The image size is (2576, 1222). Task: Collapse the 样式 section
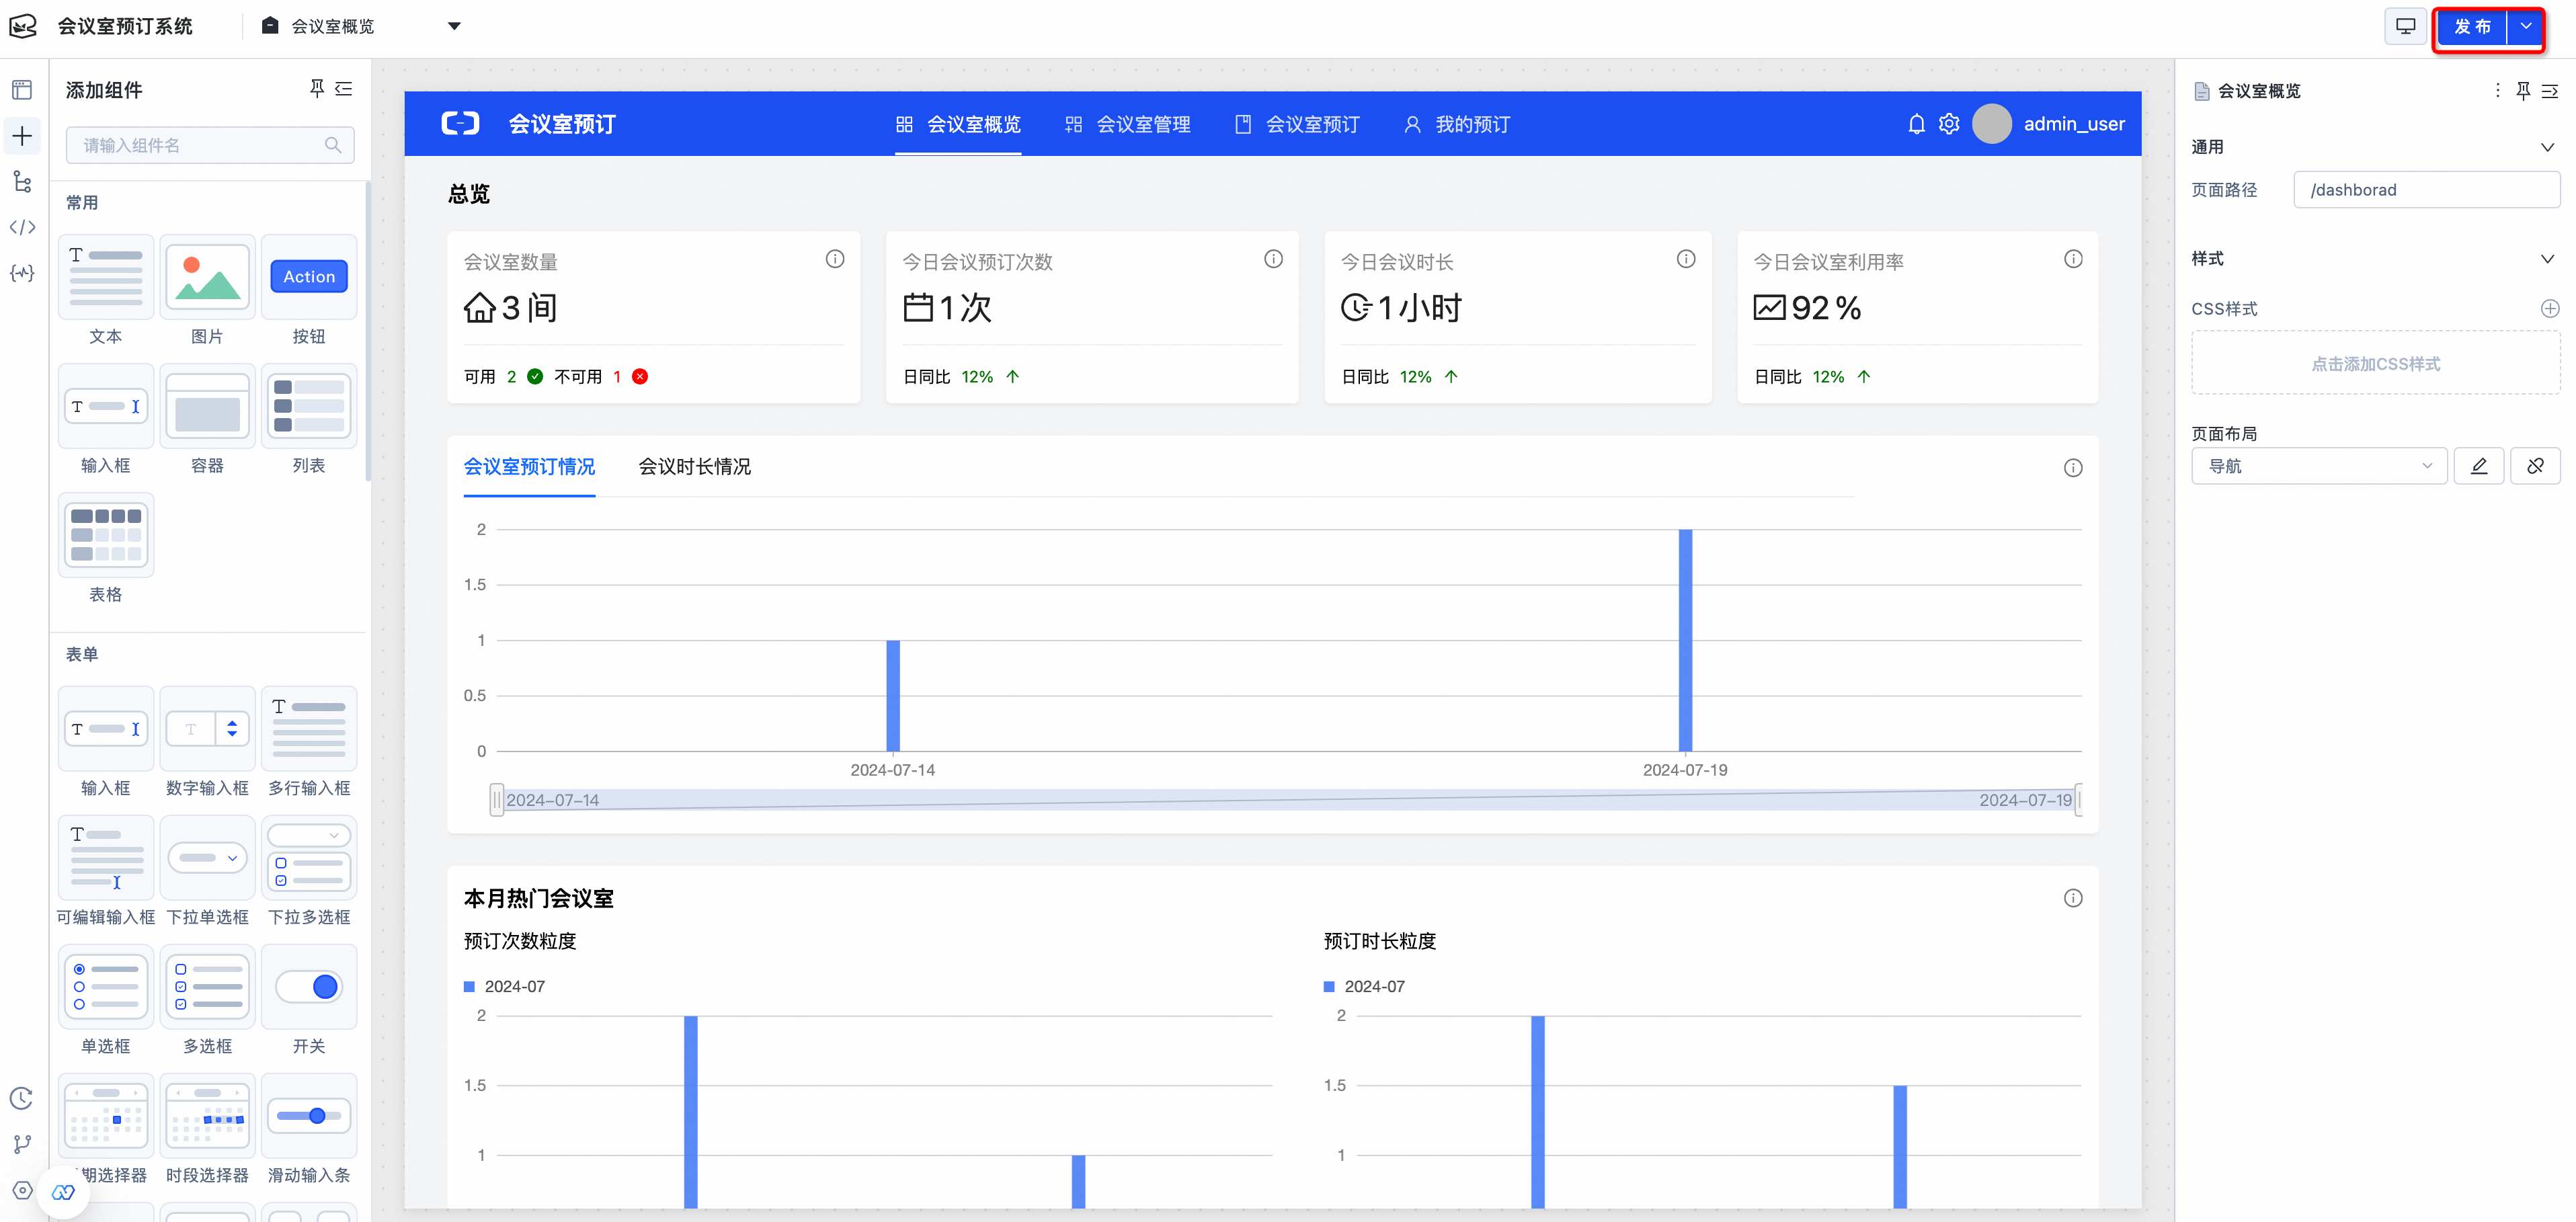point(2547,259)
